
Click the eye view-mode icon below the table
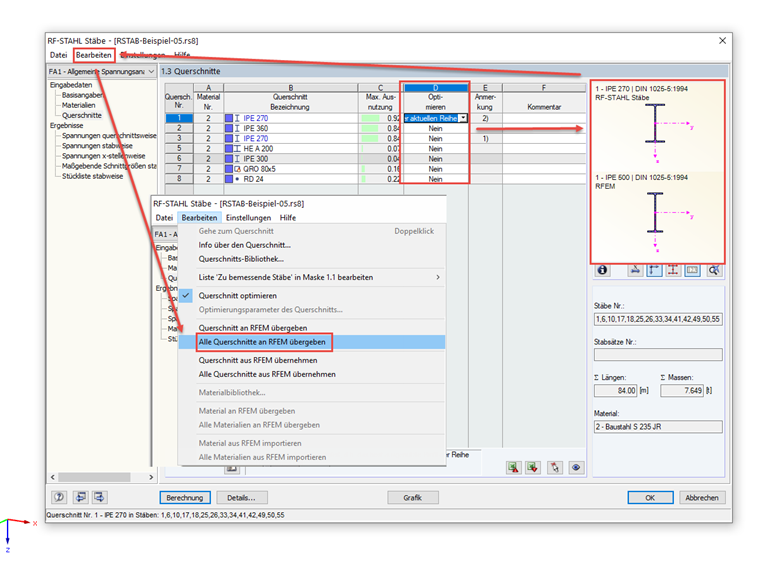pos(576,467)
